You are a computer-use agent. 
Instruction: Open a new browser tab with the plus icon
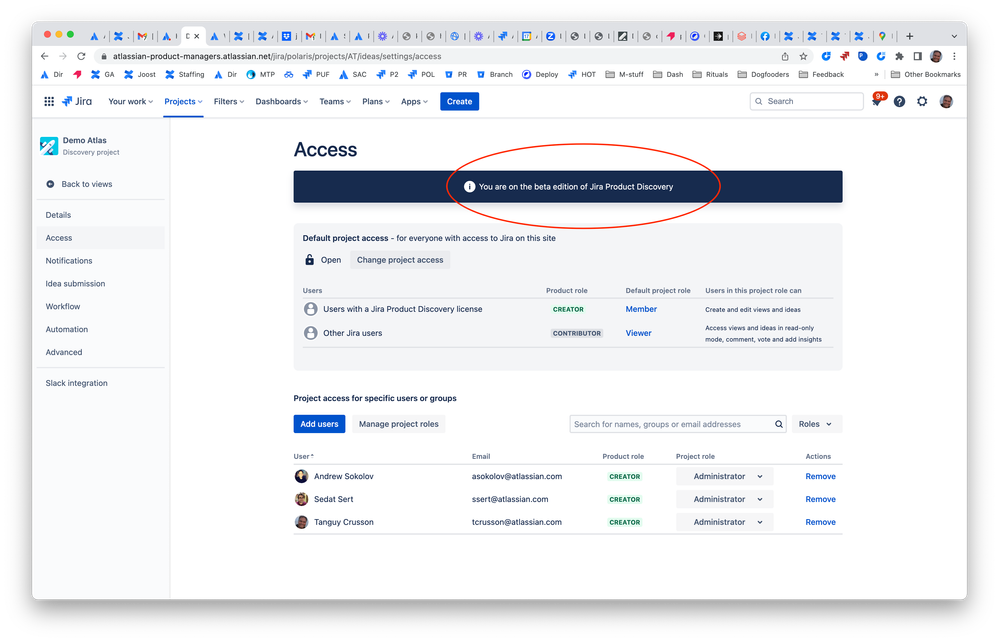tap(910, 36)
